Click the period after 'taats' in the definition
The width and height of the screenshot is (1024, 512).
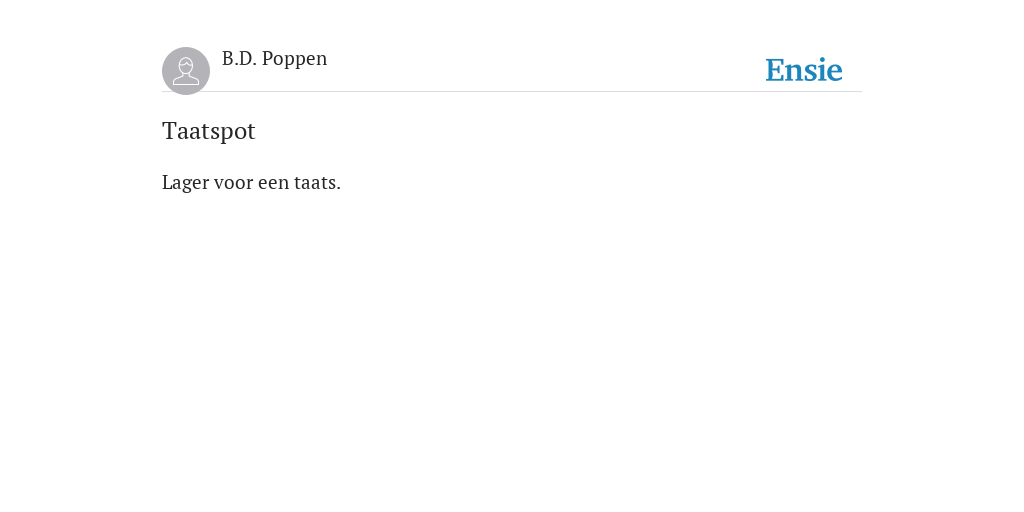(338, 189)
